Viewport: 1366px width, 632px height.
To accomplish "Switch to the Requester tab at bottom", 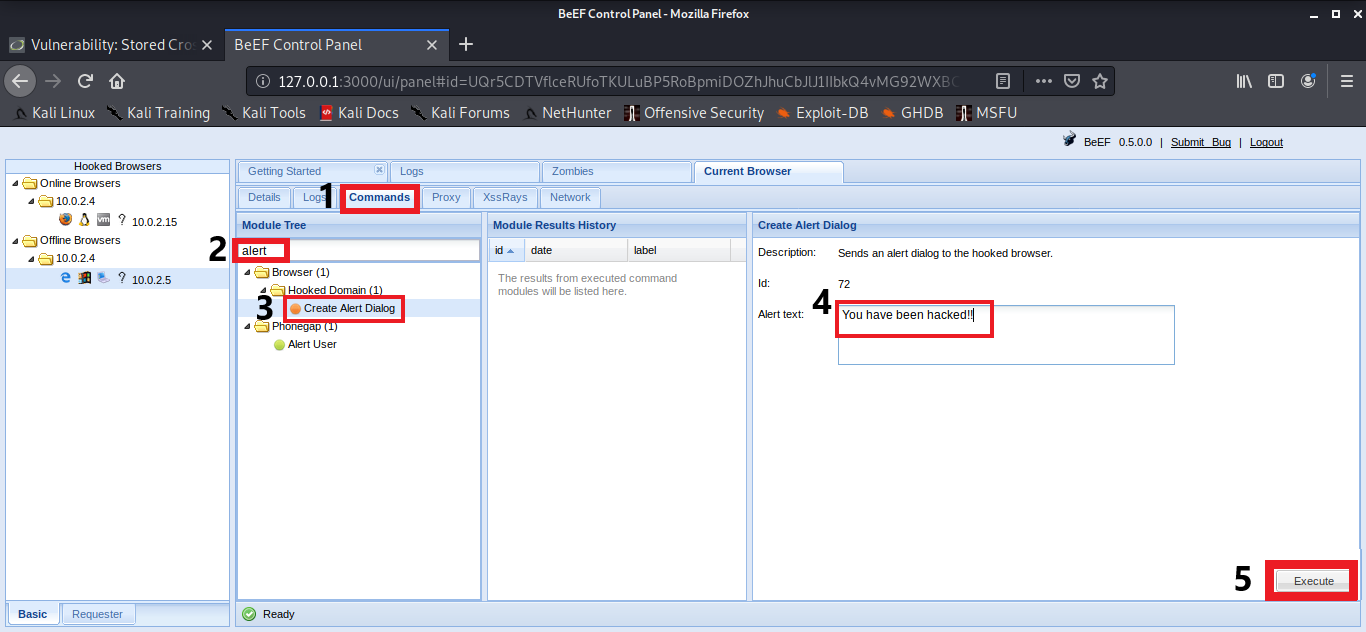I will [97, 613].
